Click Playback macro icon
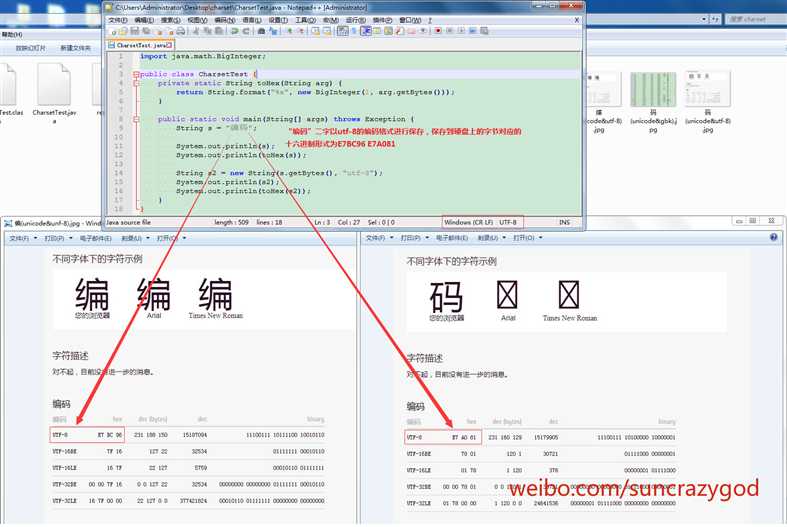The image size is (787, 527). (x=461, y=31)
